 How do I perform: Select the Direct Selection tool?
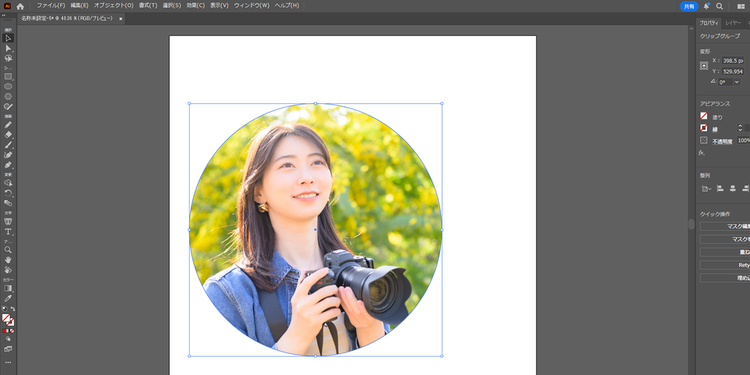(x=8, y=48)
